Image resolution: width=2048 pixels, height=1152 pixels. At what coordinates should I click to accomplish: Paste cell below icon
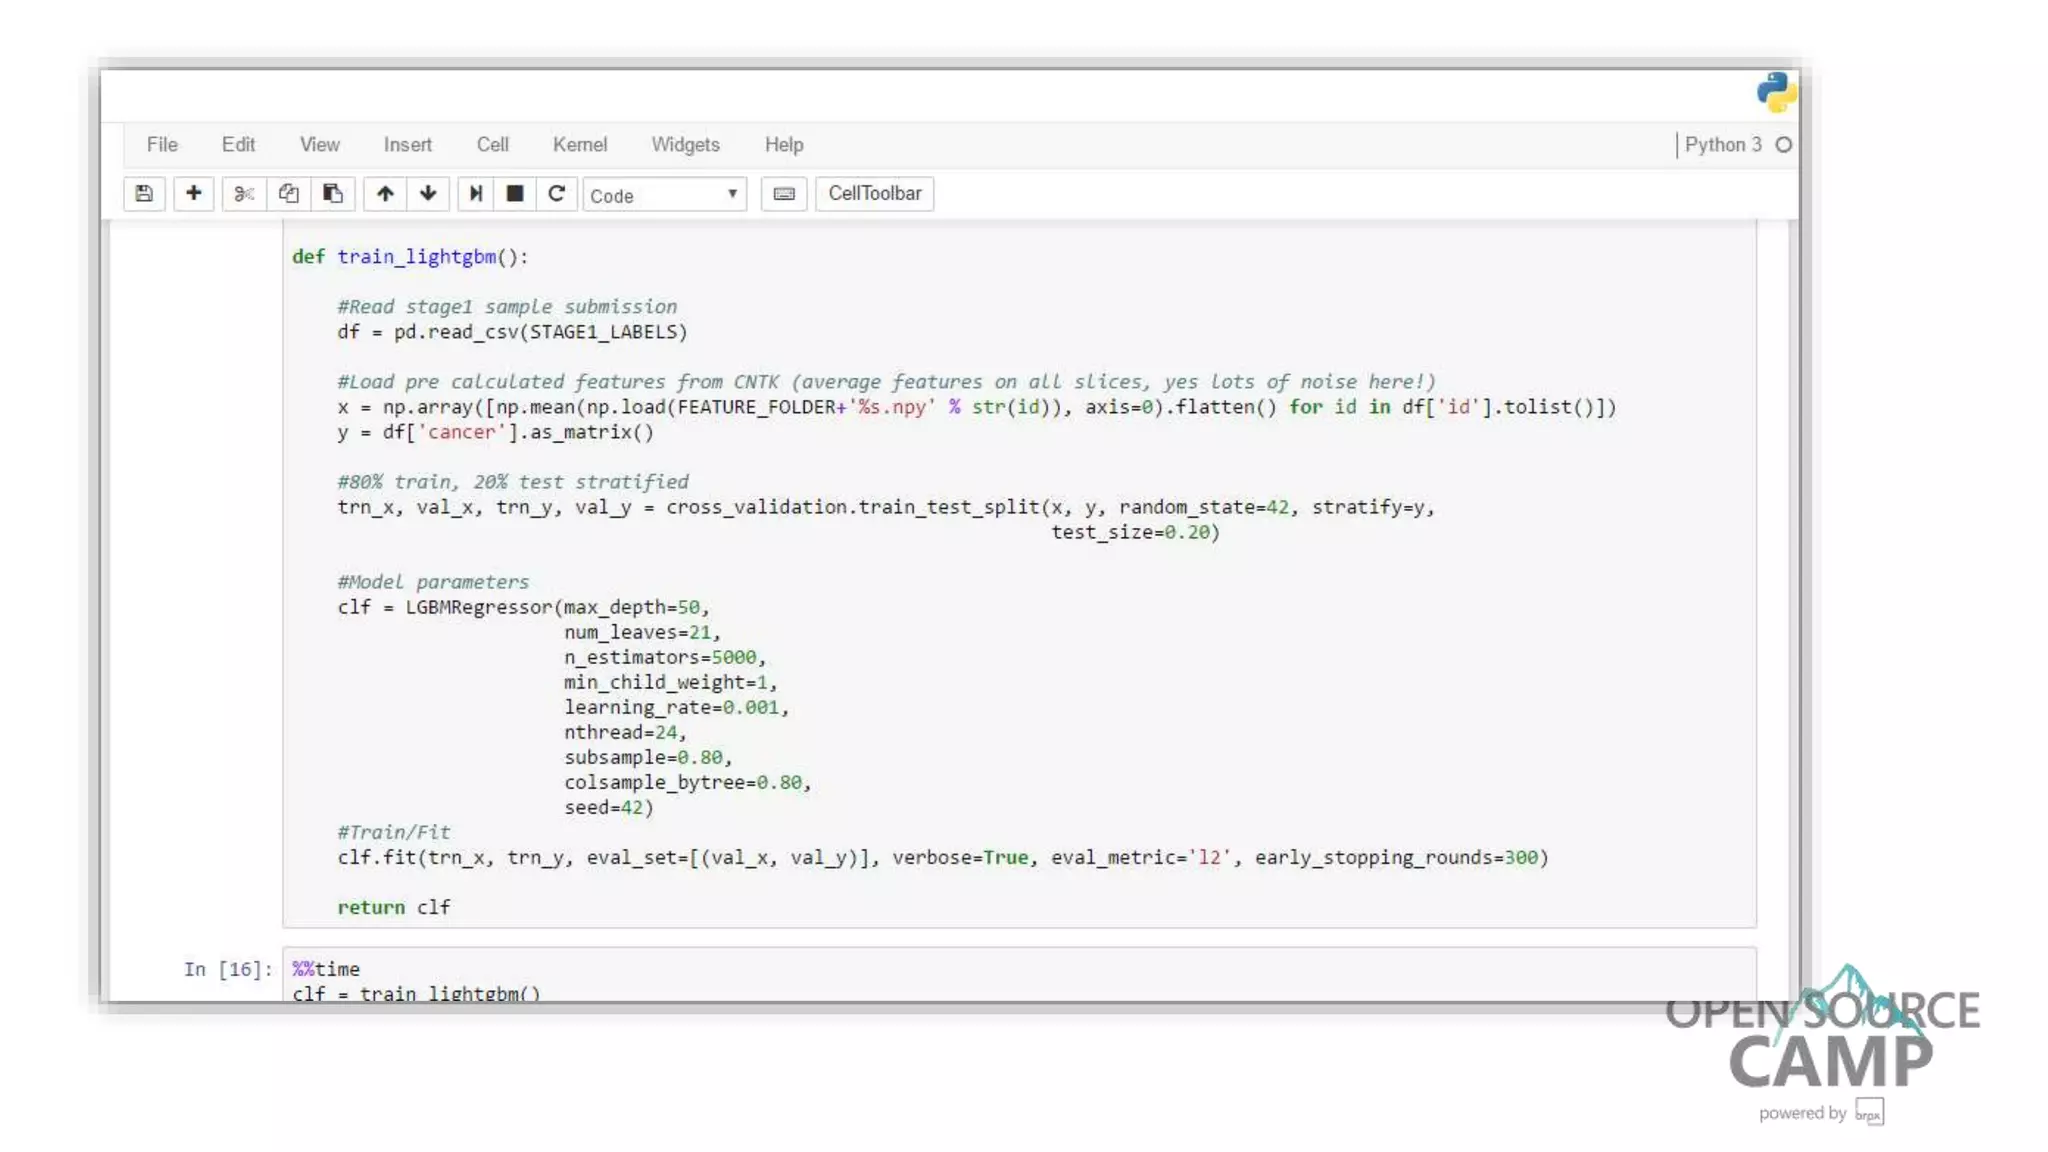(x=333, y=194)
